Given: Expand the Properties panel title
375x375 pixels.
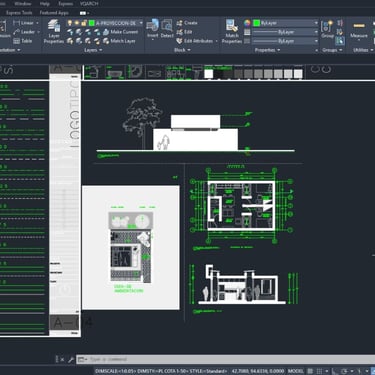Looking at the screenshot, I should coord(267,50).
